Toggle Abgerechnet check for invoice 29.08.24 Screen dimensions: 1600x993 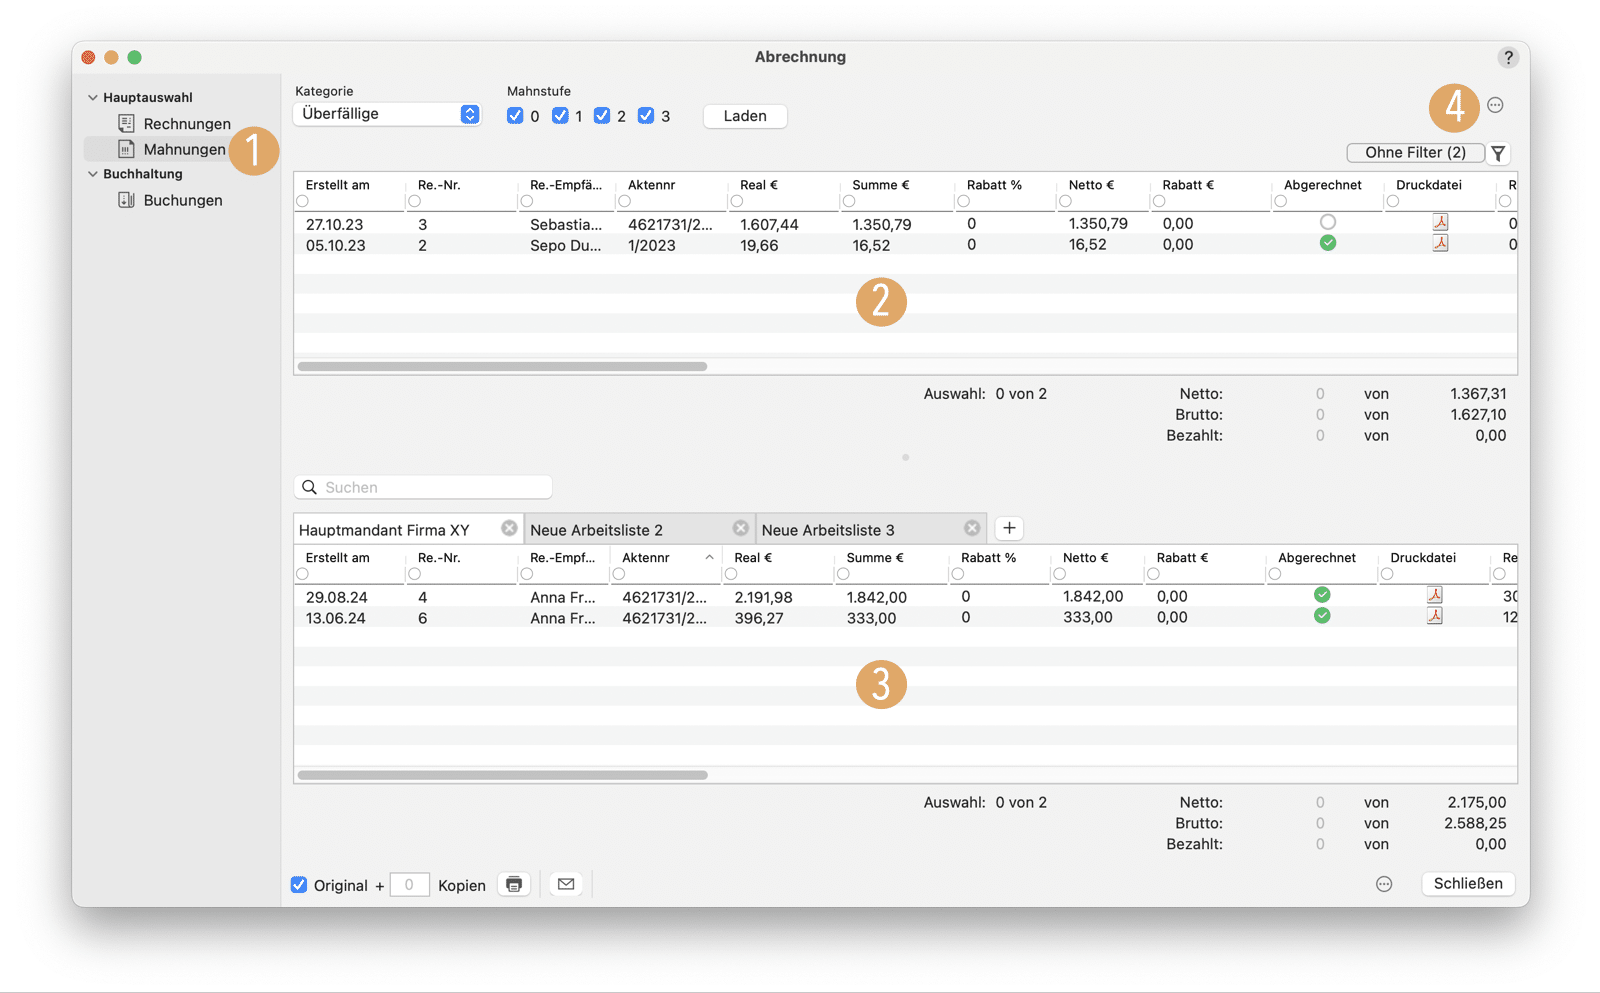pos(1322,595)
